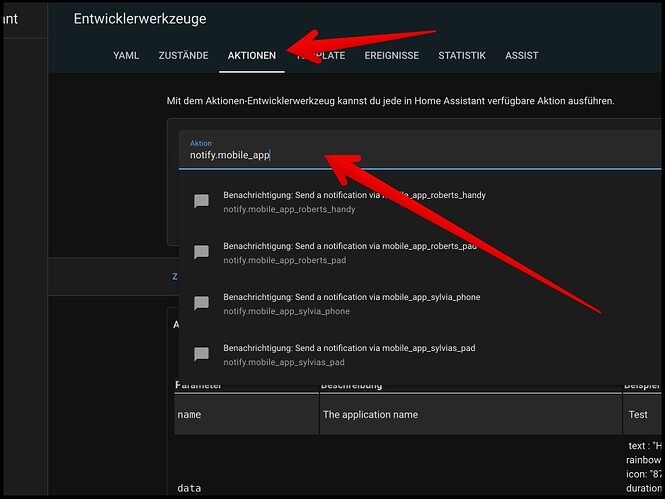
Task: Open the ASSIST tab
Action: (x=522, y=56)
